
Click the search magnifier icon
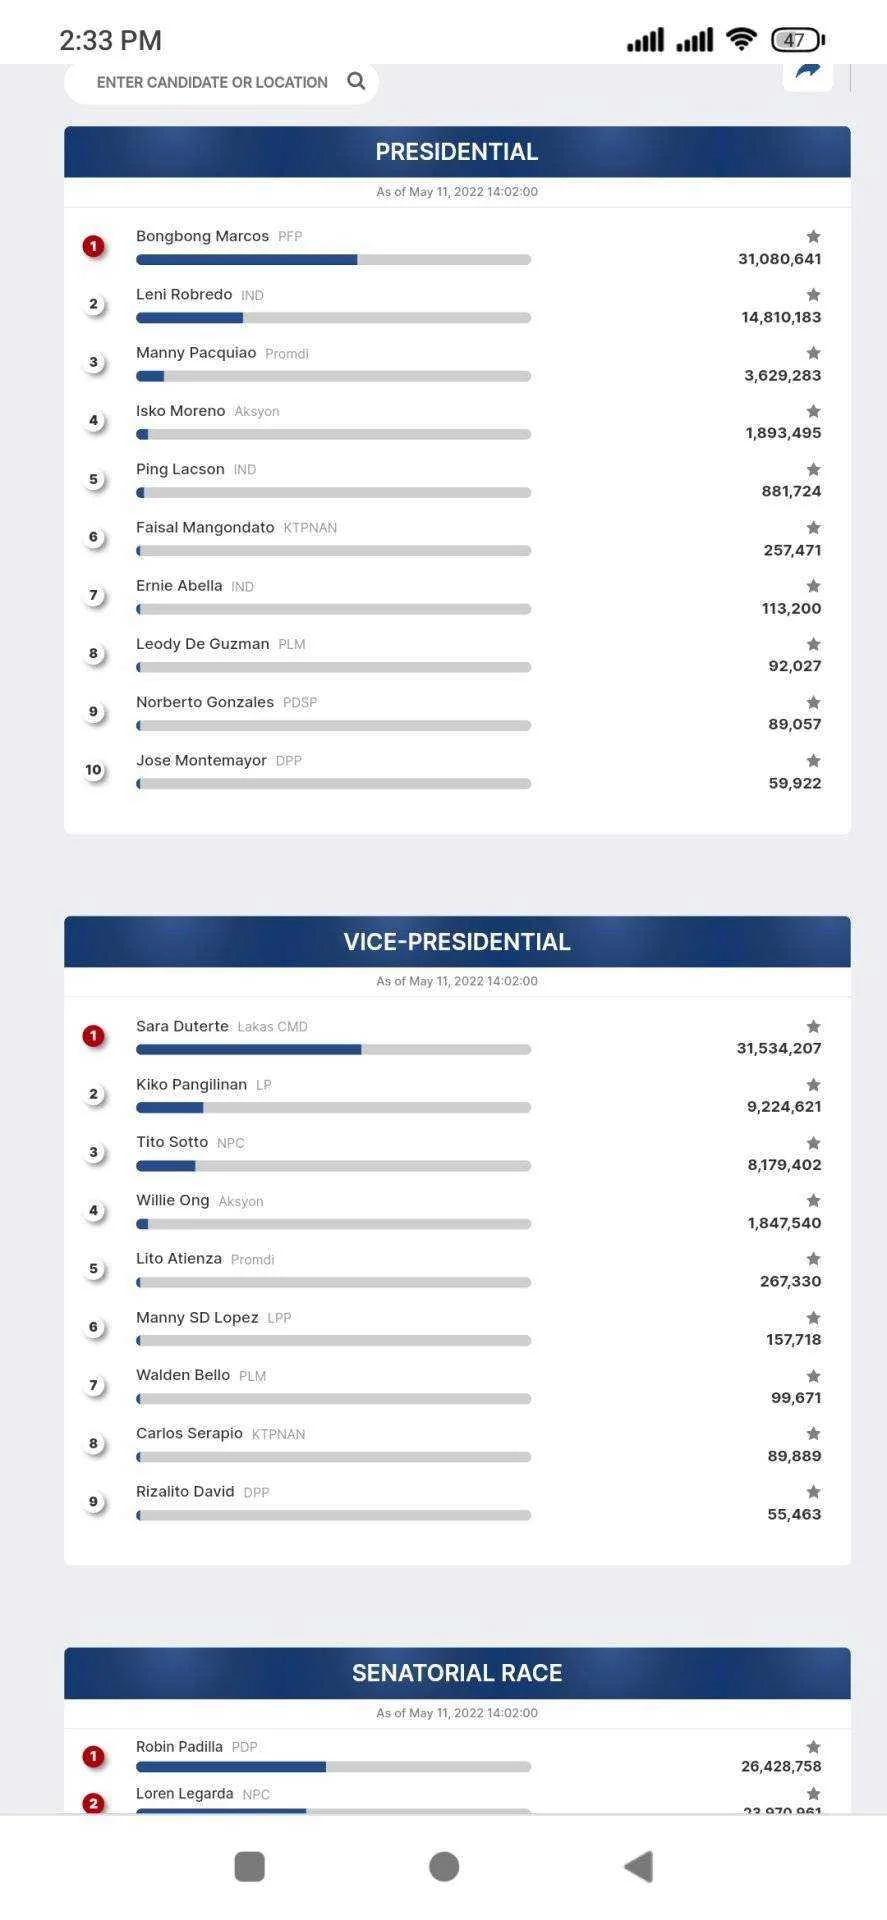tap(356, 81)
